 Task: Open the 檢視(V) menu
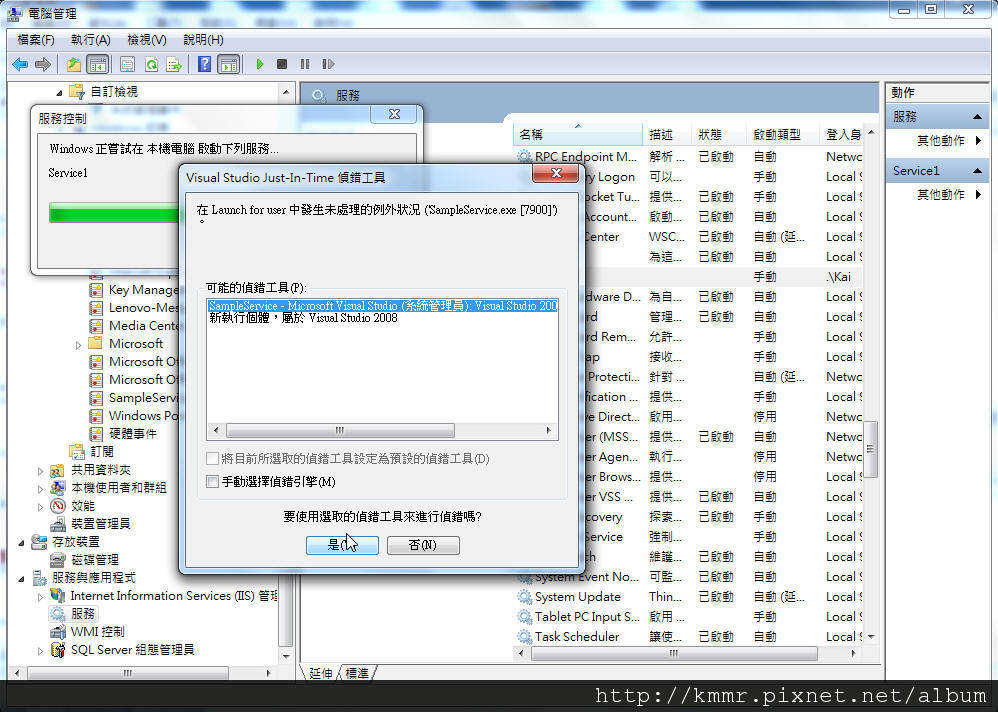coord(147,40)
